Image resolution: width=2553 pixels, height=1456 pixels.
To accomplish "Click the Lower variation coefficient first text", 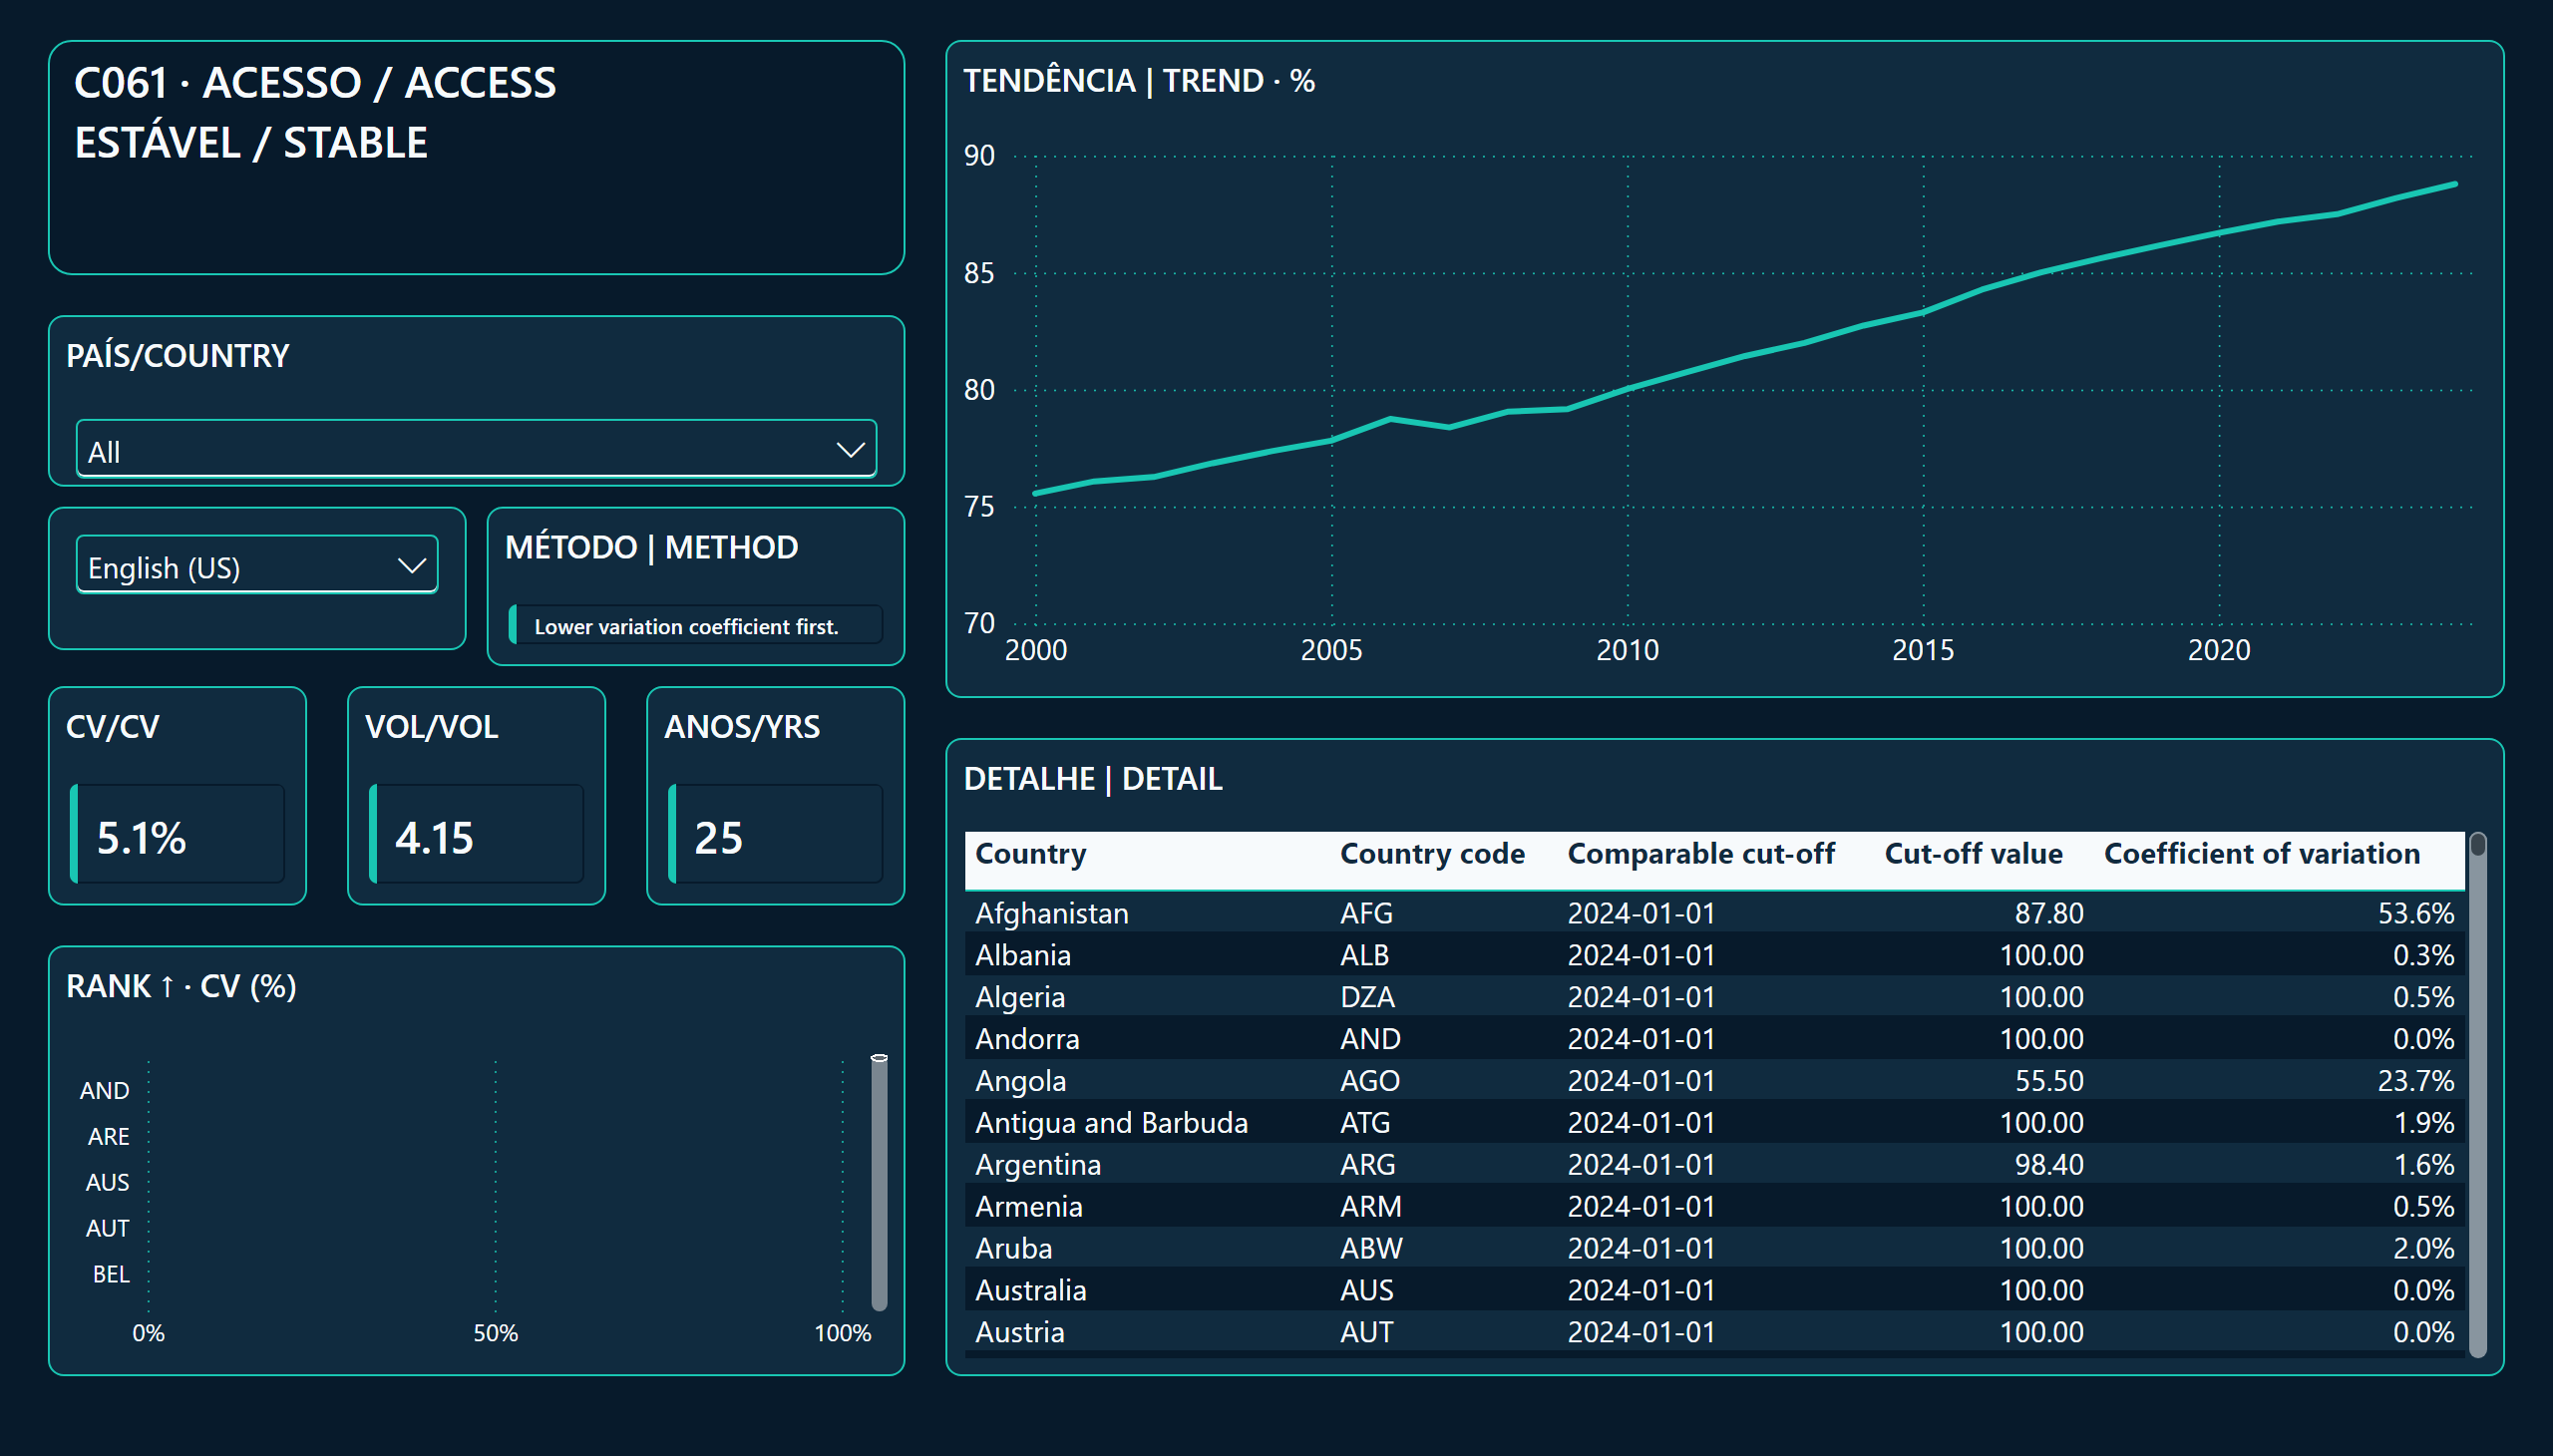I will pos(686,626).
